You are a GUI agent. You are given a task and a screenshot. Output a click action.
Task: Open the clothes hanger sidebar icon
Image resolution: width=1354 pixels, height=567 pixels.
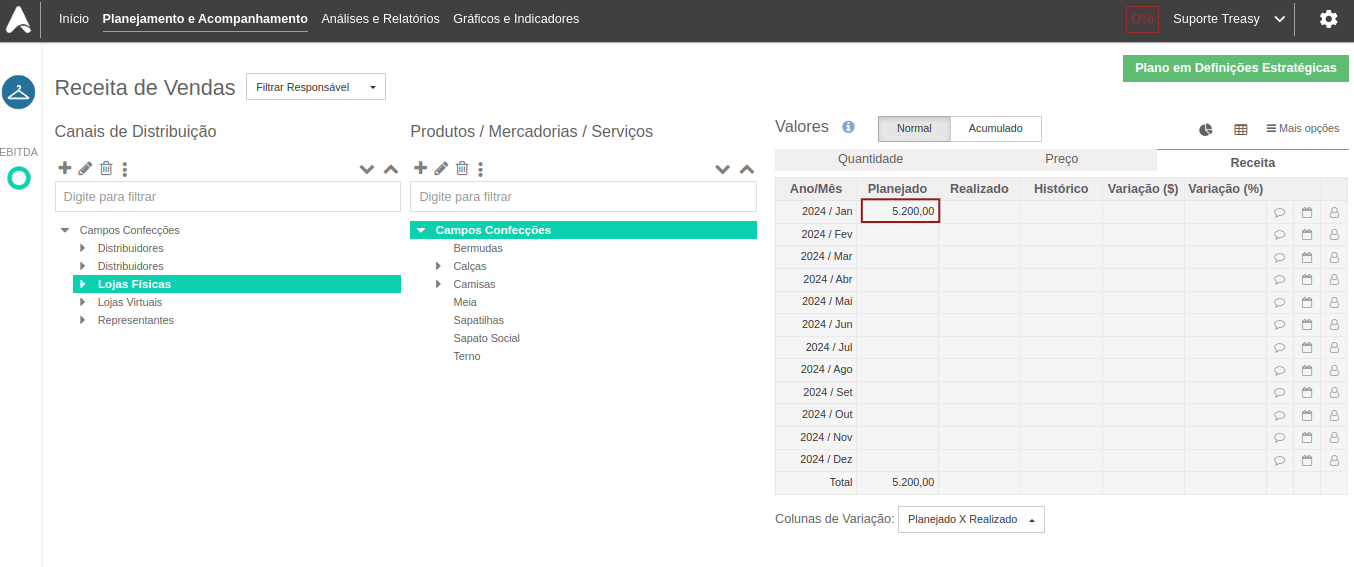[18, 92]
